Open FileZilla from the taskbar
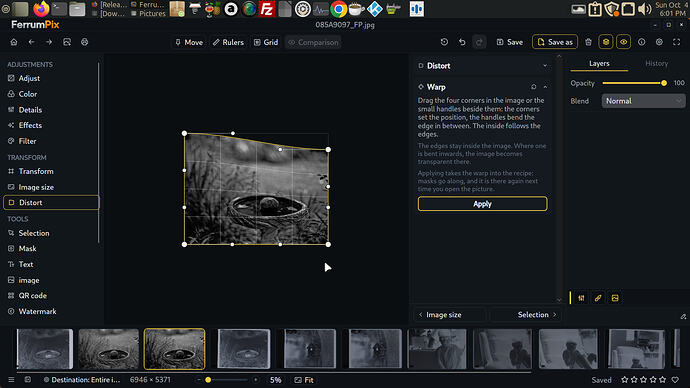The height and width of the screenshot is (388, 690). [x=267, y=9]
